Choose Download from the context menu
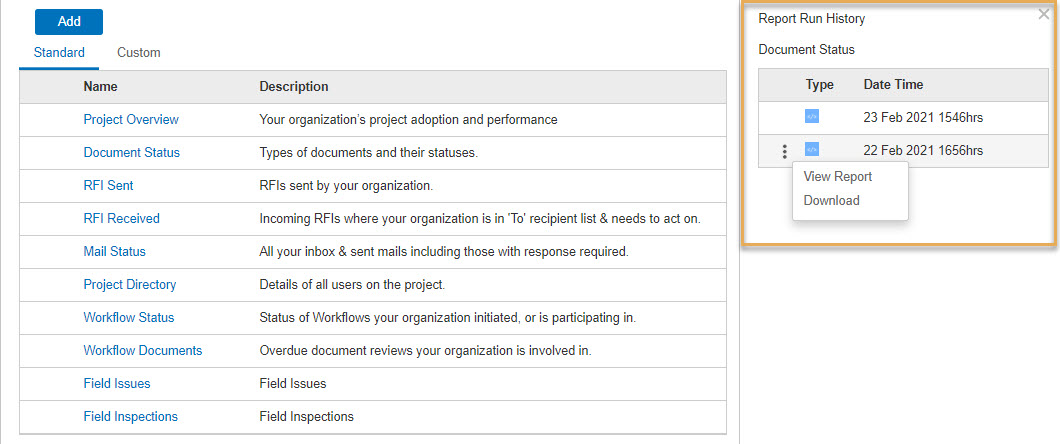The image size is (1060, 444). [832, 201]
